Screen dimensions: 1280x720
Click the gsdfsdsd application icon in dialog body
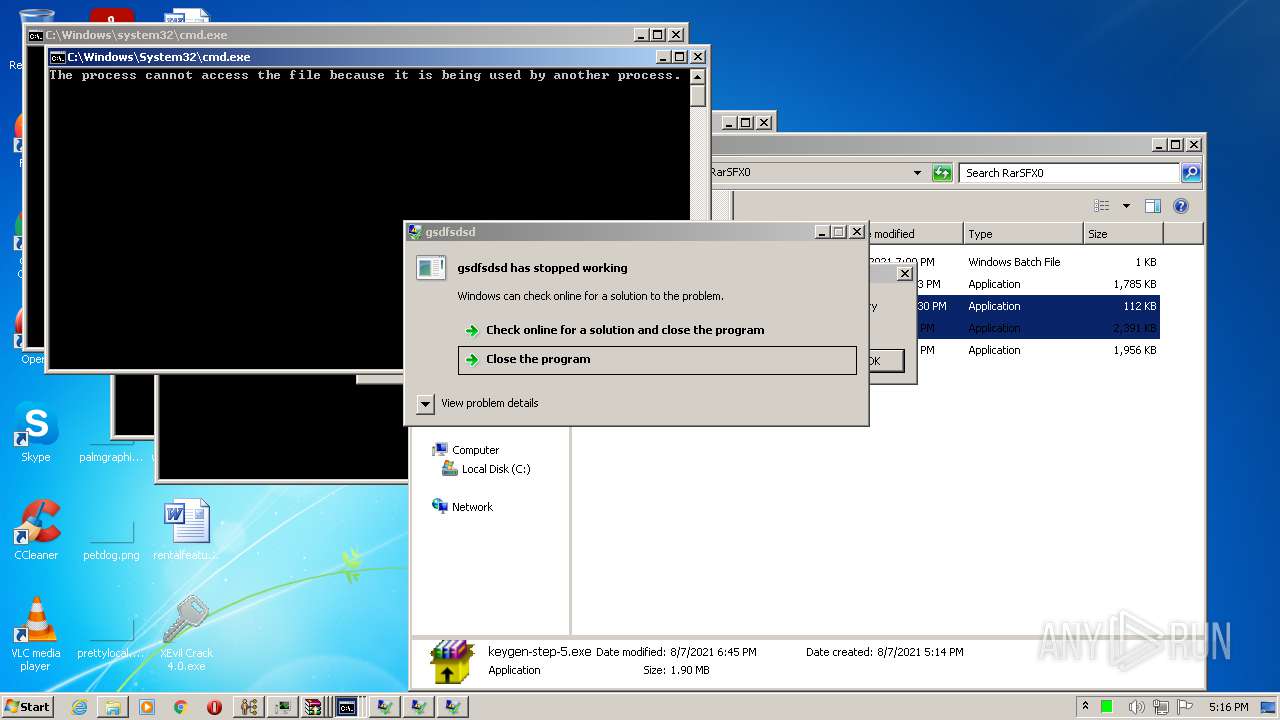coord(431,268)
